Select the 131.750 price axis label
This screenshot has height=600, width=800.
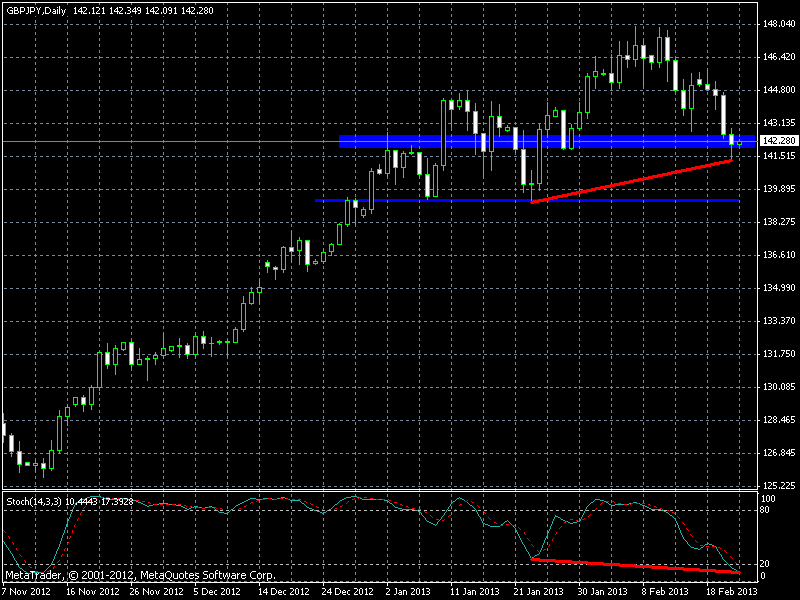pyautogui.click(x=779, y=354)
